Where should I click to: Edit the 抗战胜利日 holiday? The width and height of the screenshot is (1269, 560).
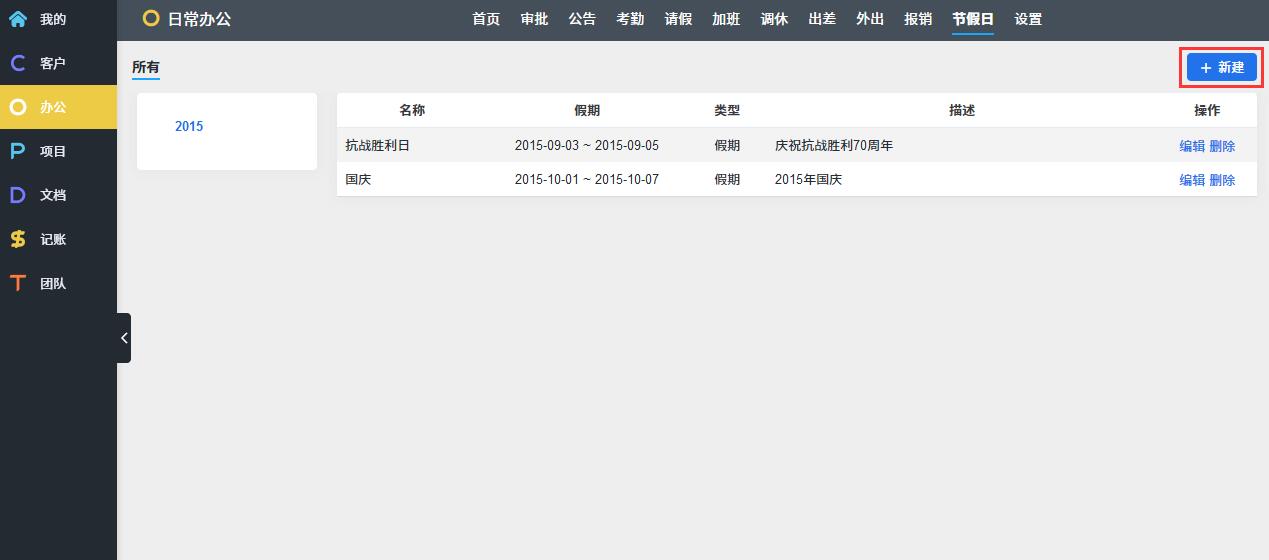(1192, 146)
